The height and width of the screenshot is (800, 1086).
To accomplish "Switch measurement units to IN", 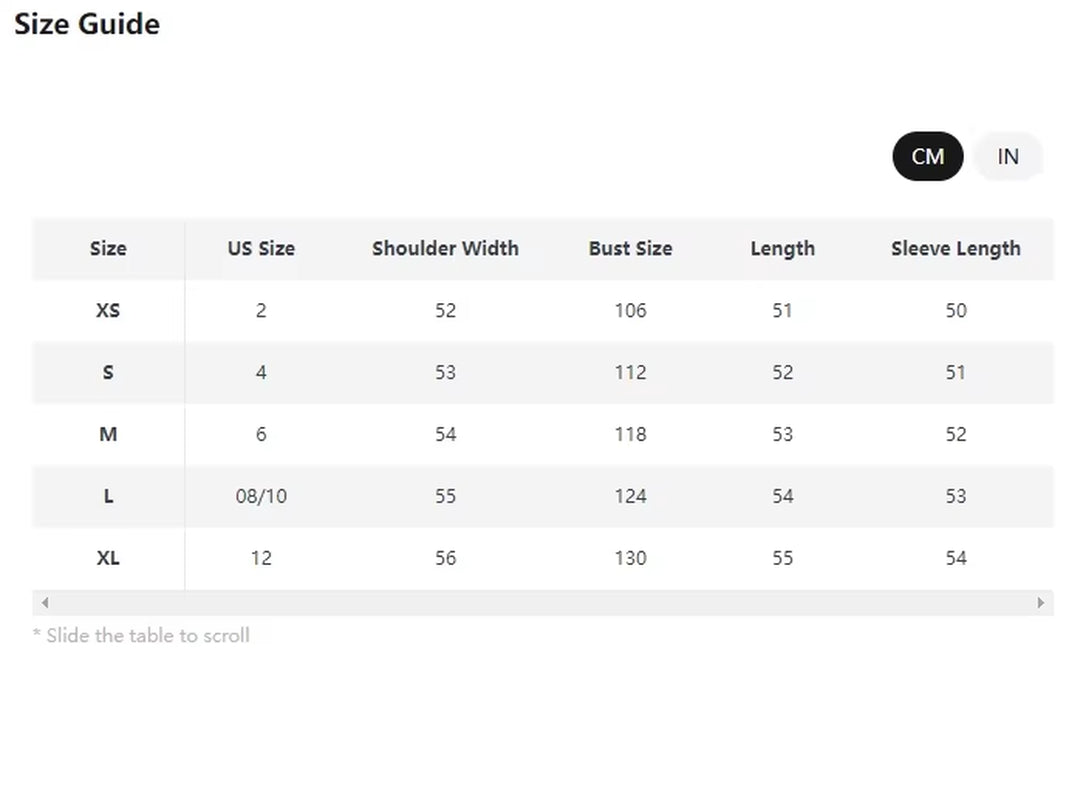I will [1008, 156].
